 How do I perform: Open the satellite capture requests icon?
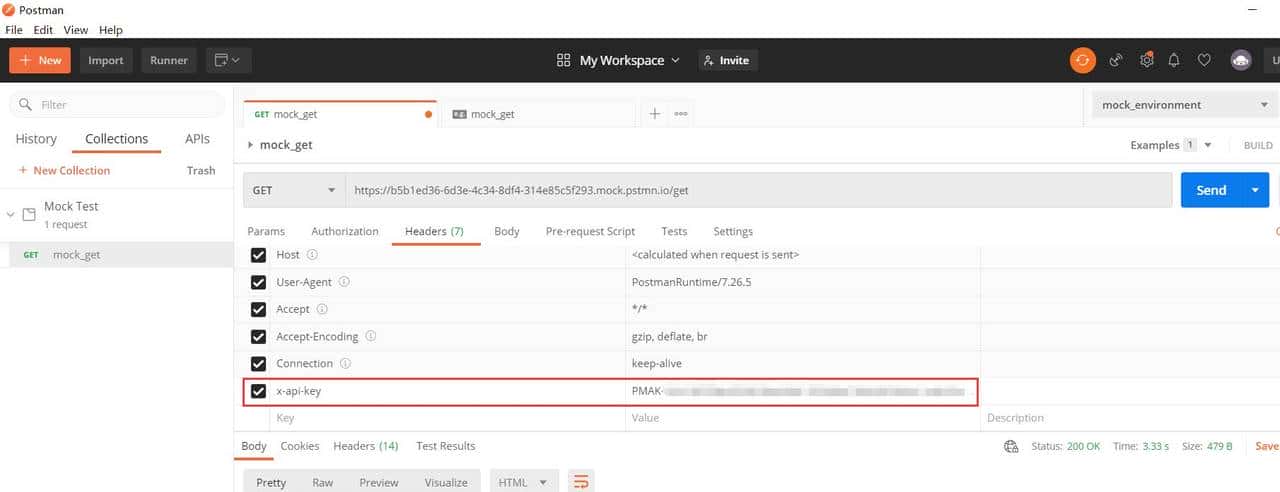pos(1116,61)
